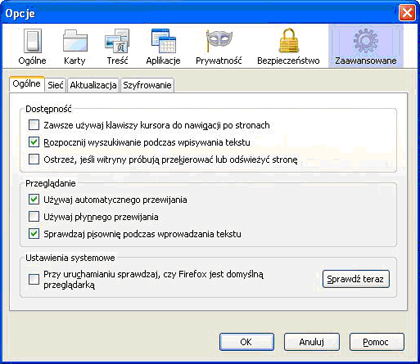
Task: Open the Aplikacje windows icon pane
Action: pos(163,47)
